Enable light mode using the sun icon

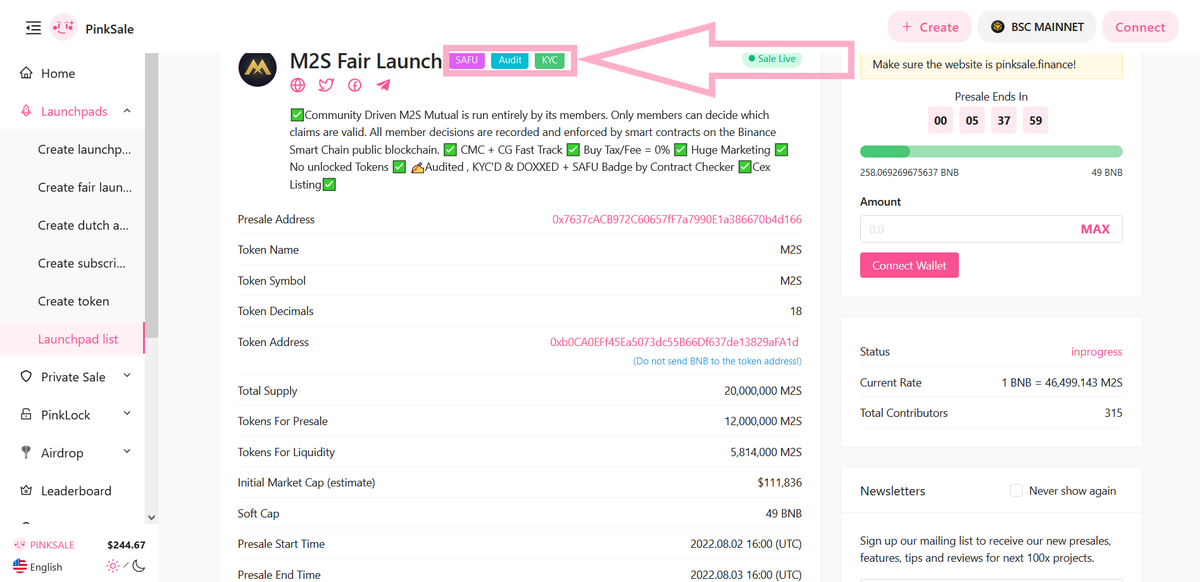(113, 565)
